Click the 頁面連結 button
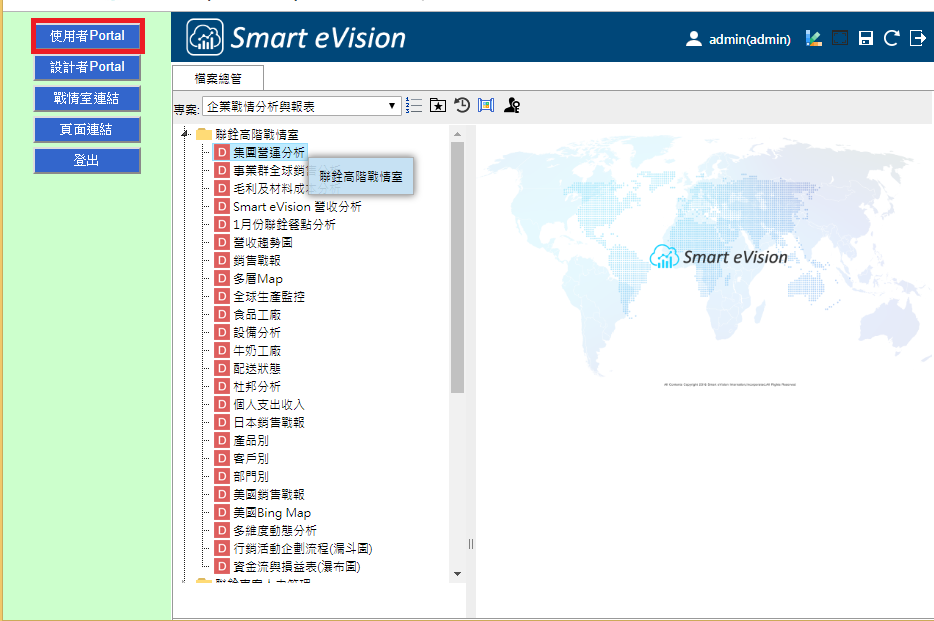934x621 pixels. pyautogui.click(x=87, y=129)
